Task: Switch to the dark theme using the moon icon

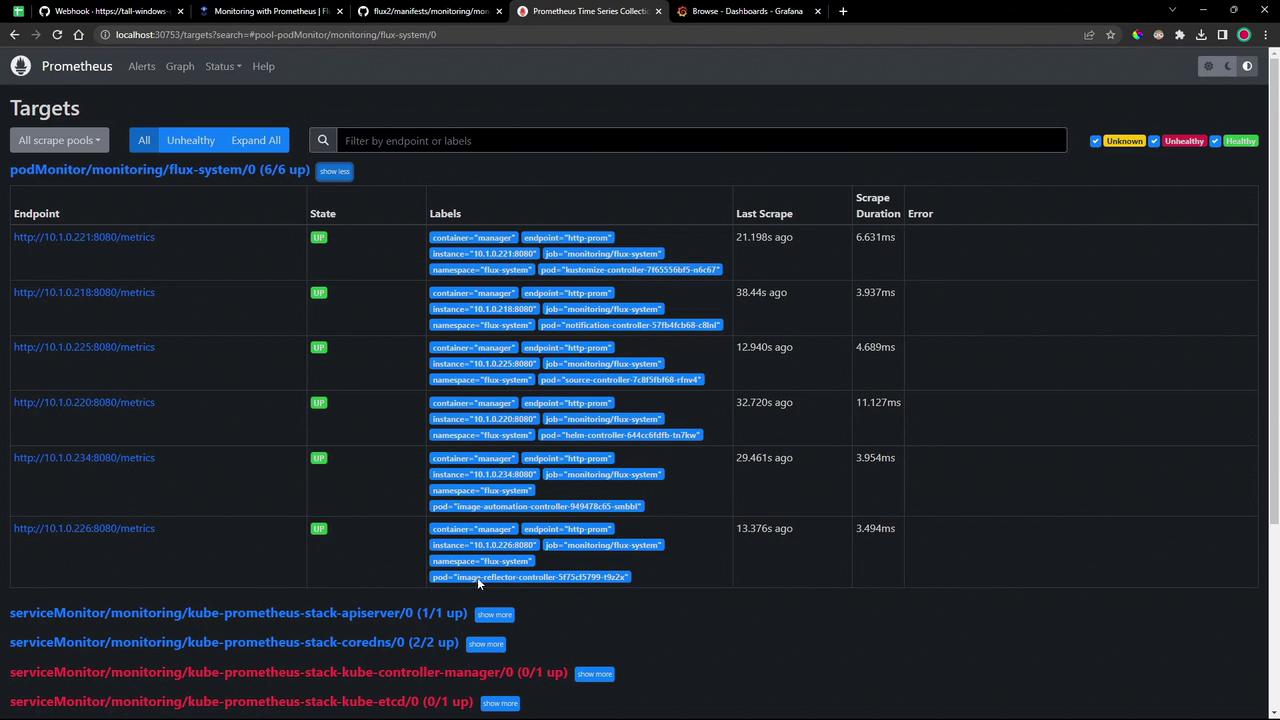Action: tap(1228, 66)
